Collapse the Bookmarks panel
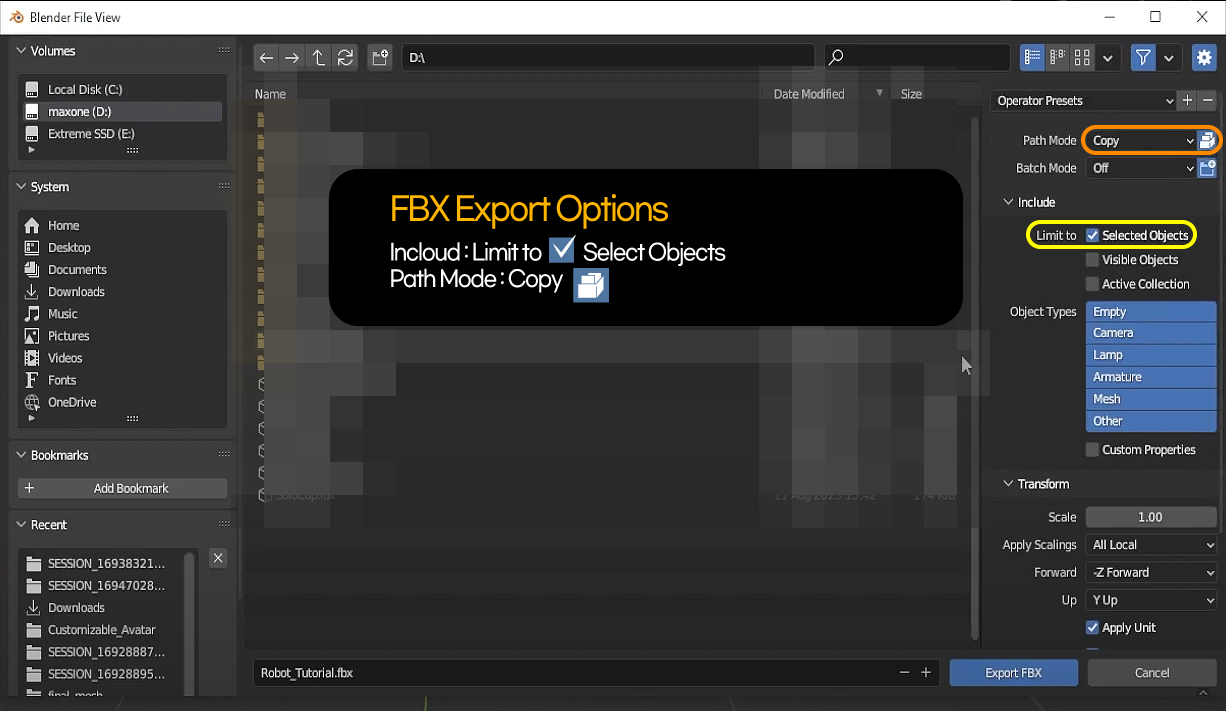Screen dimensions: 1226x711 coord(21,455)
